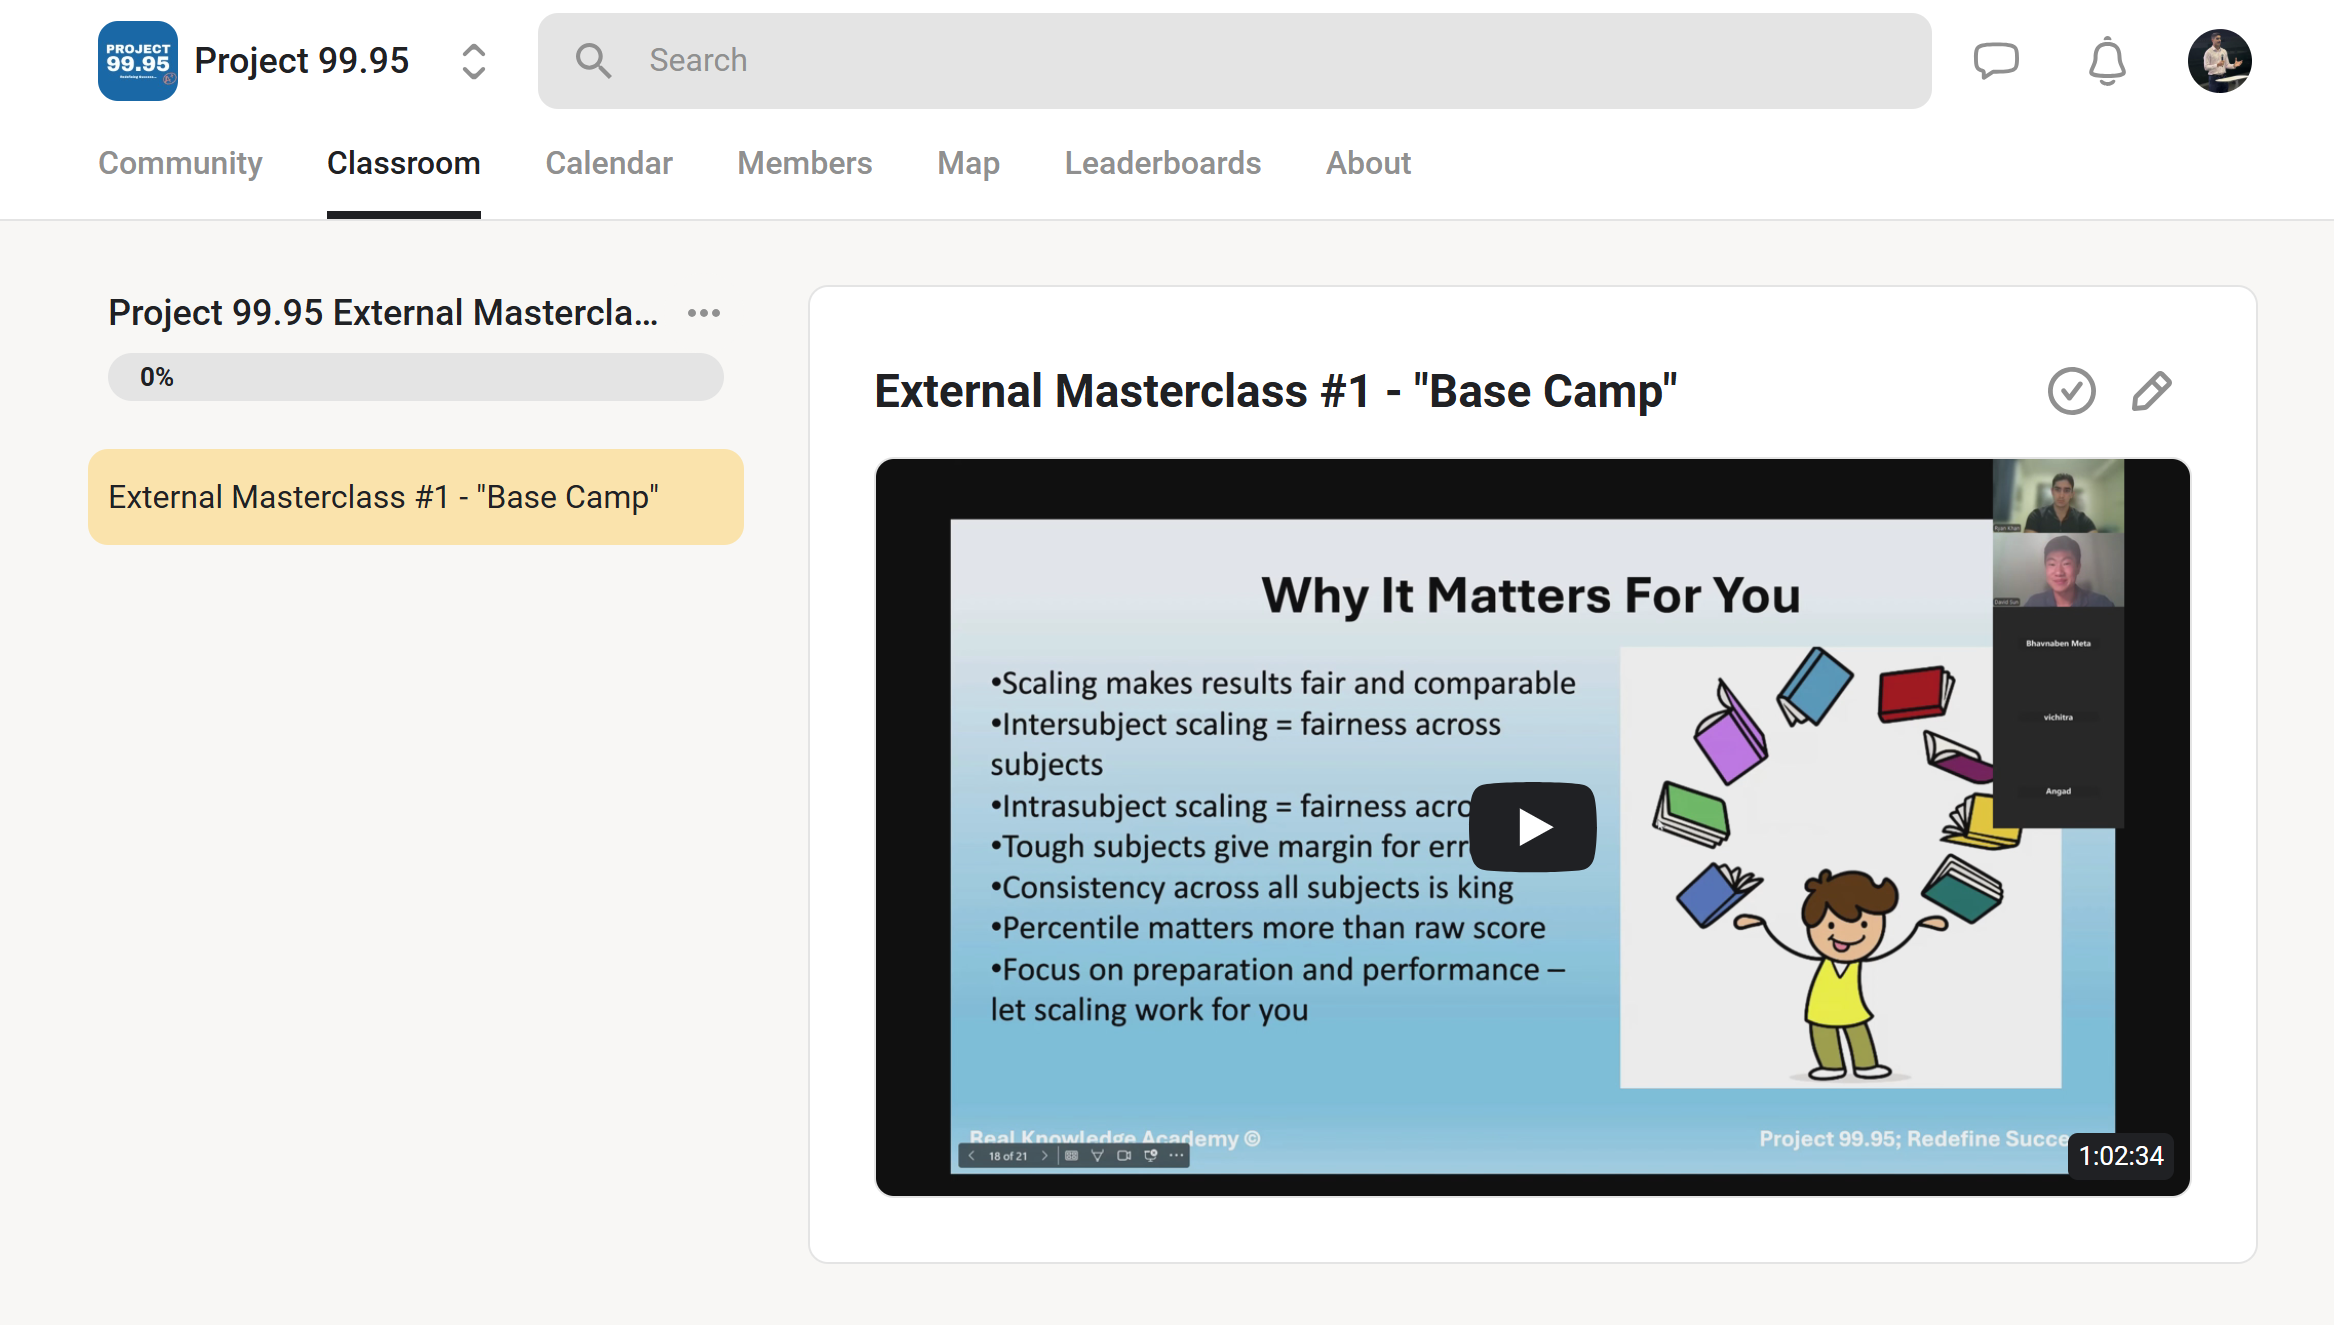This screenshot has height=1325, width=2334.
Task: View the Leaderboards tab
Action: pos(1162,163)
